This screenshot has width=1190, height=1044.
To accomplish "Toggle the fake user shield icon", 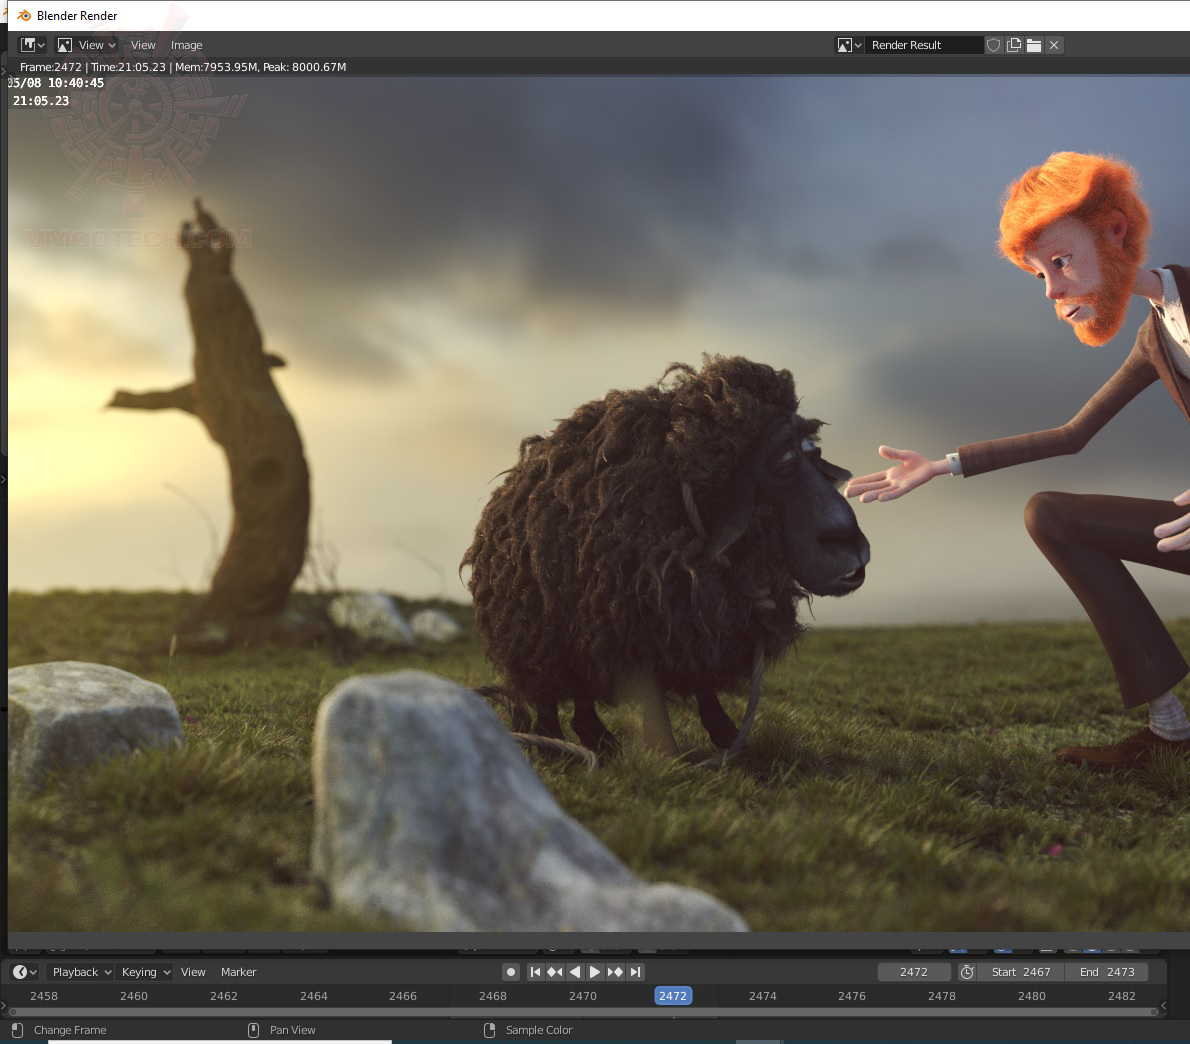I will pyautogui.click(x=993, y=45).
